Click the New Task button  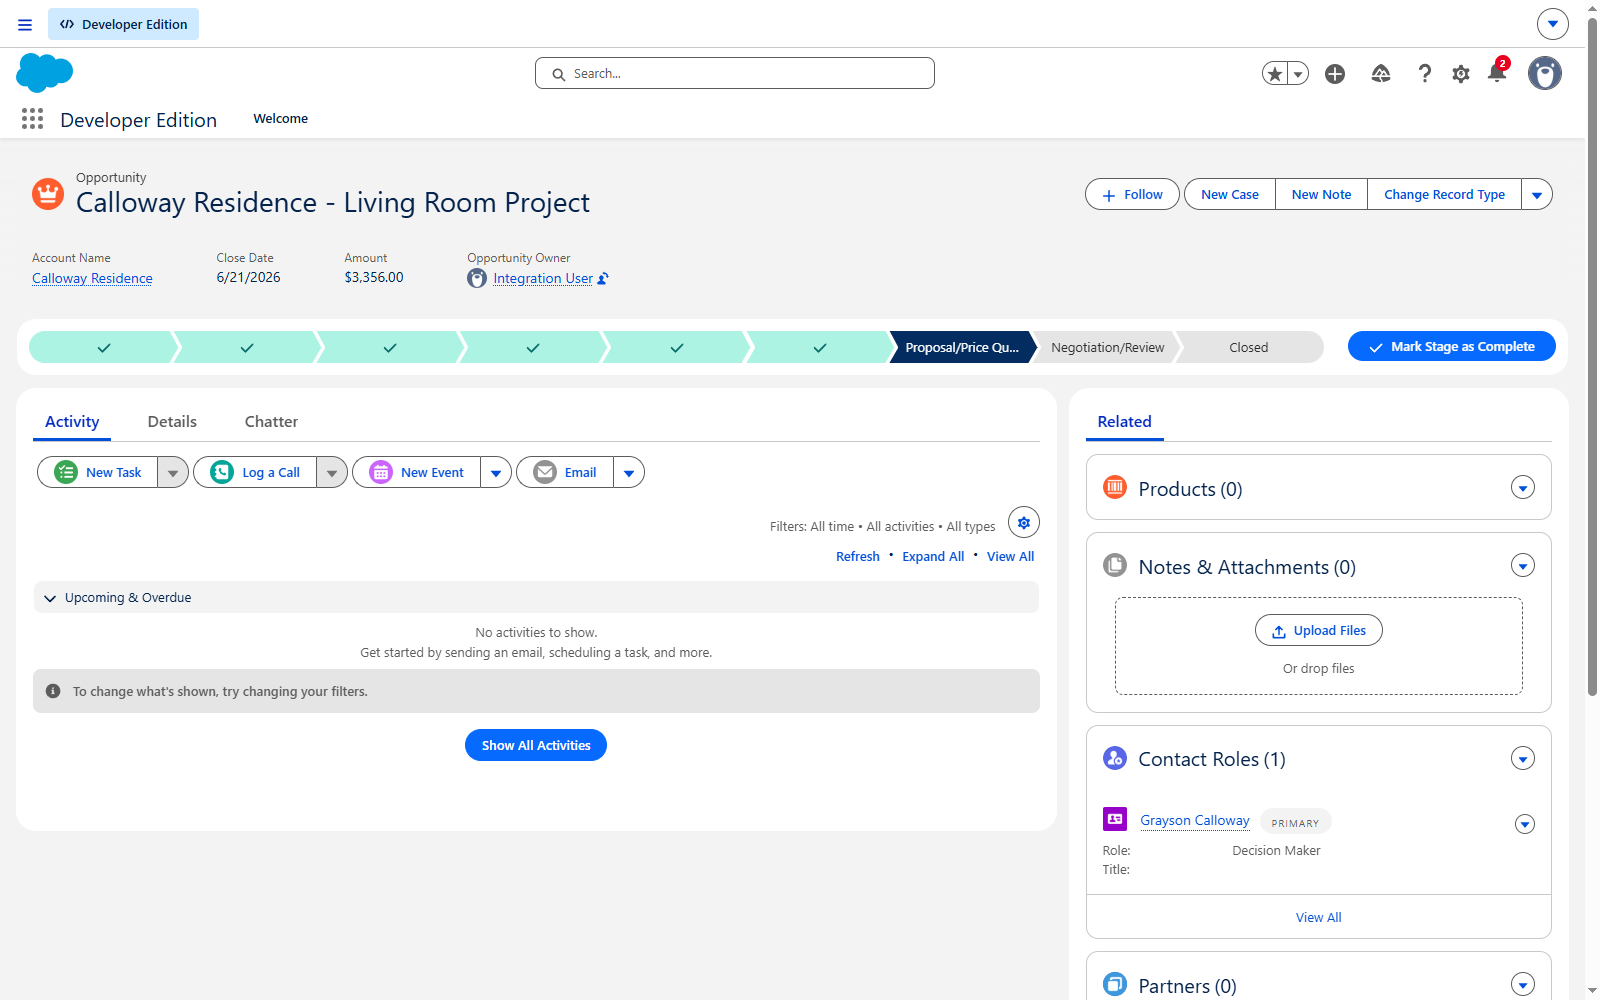[x=98, y=472]
